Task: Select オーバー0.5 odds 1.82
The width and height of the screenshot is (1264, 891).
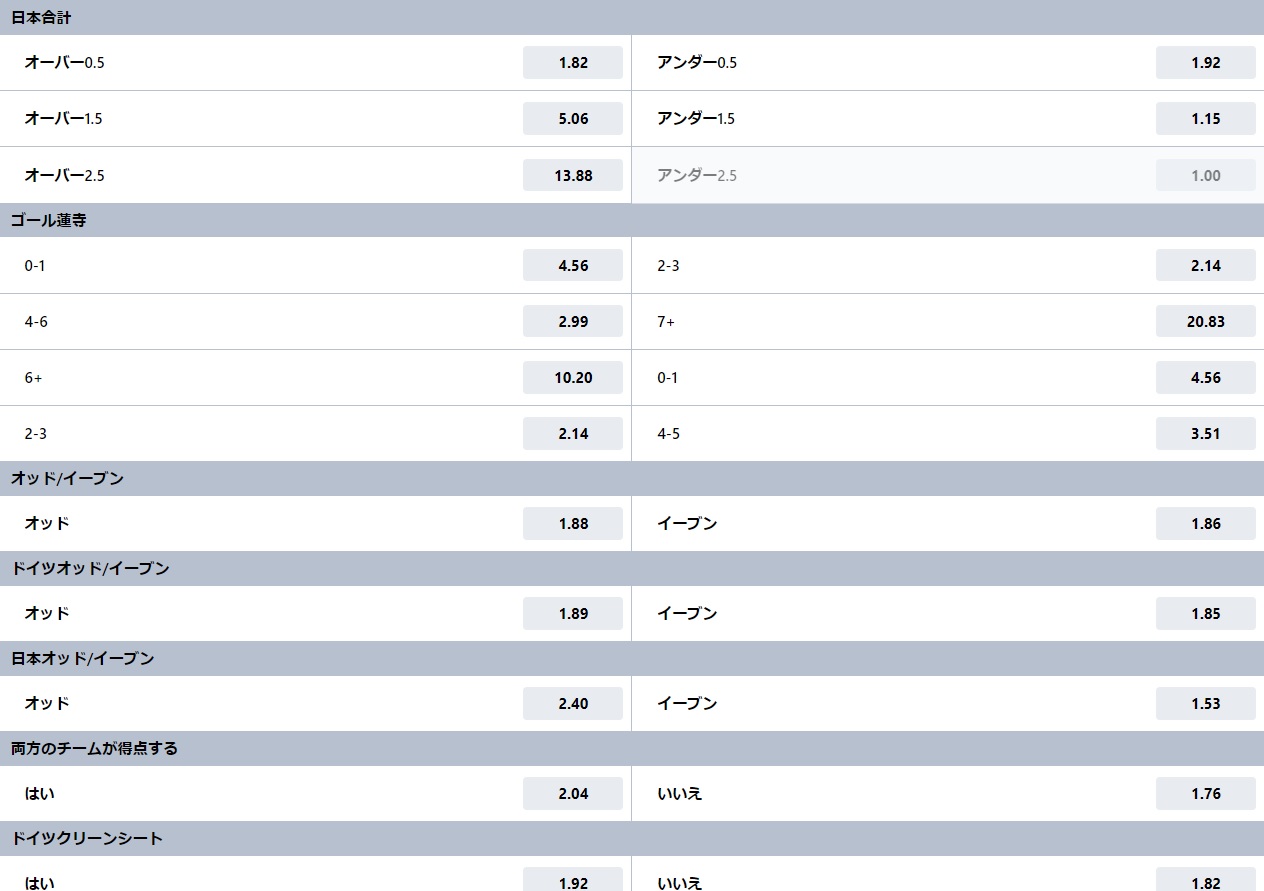Action: [x=573, y=62]
